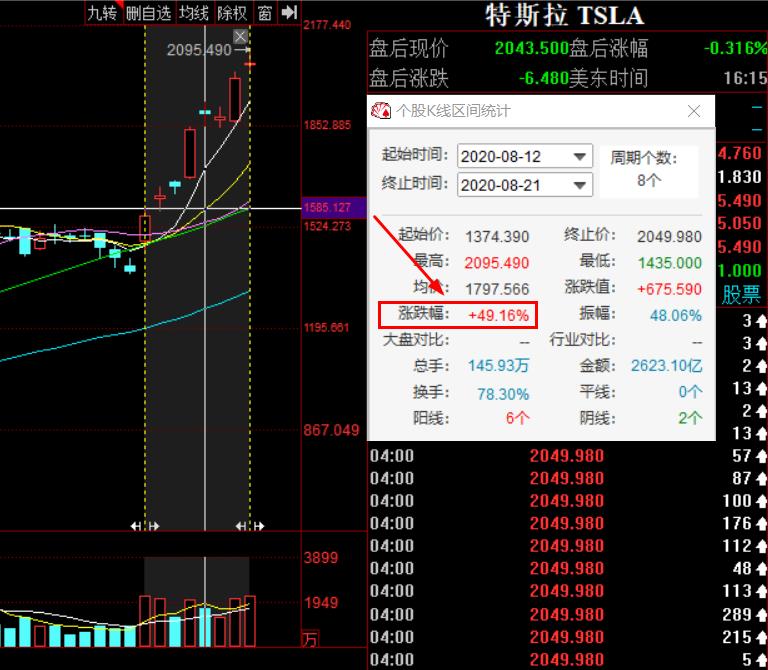The image size is (768, 670).
Task: Close the 个股K线区间统计 dialog
Action: (694, 112)
